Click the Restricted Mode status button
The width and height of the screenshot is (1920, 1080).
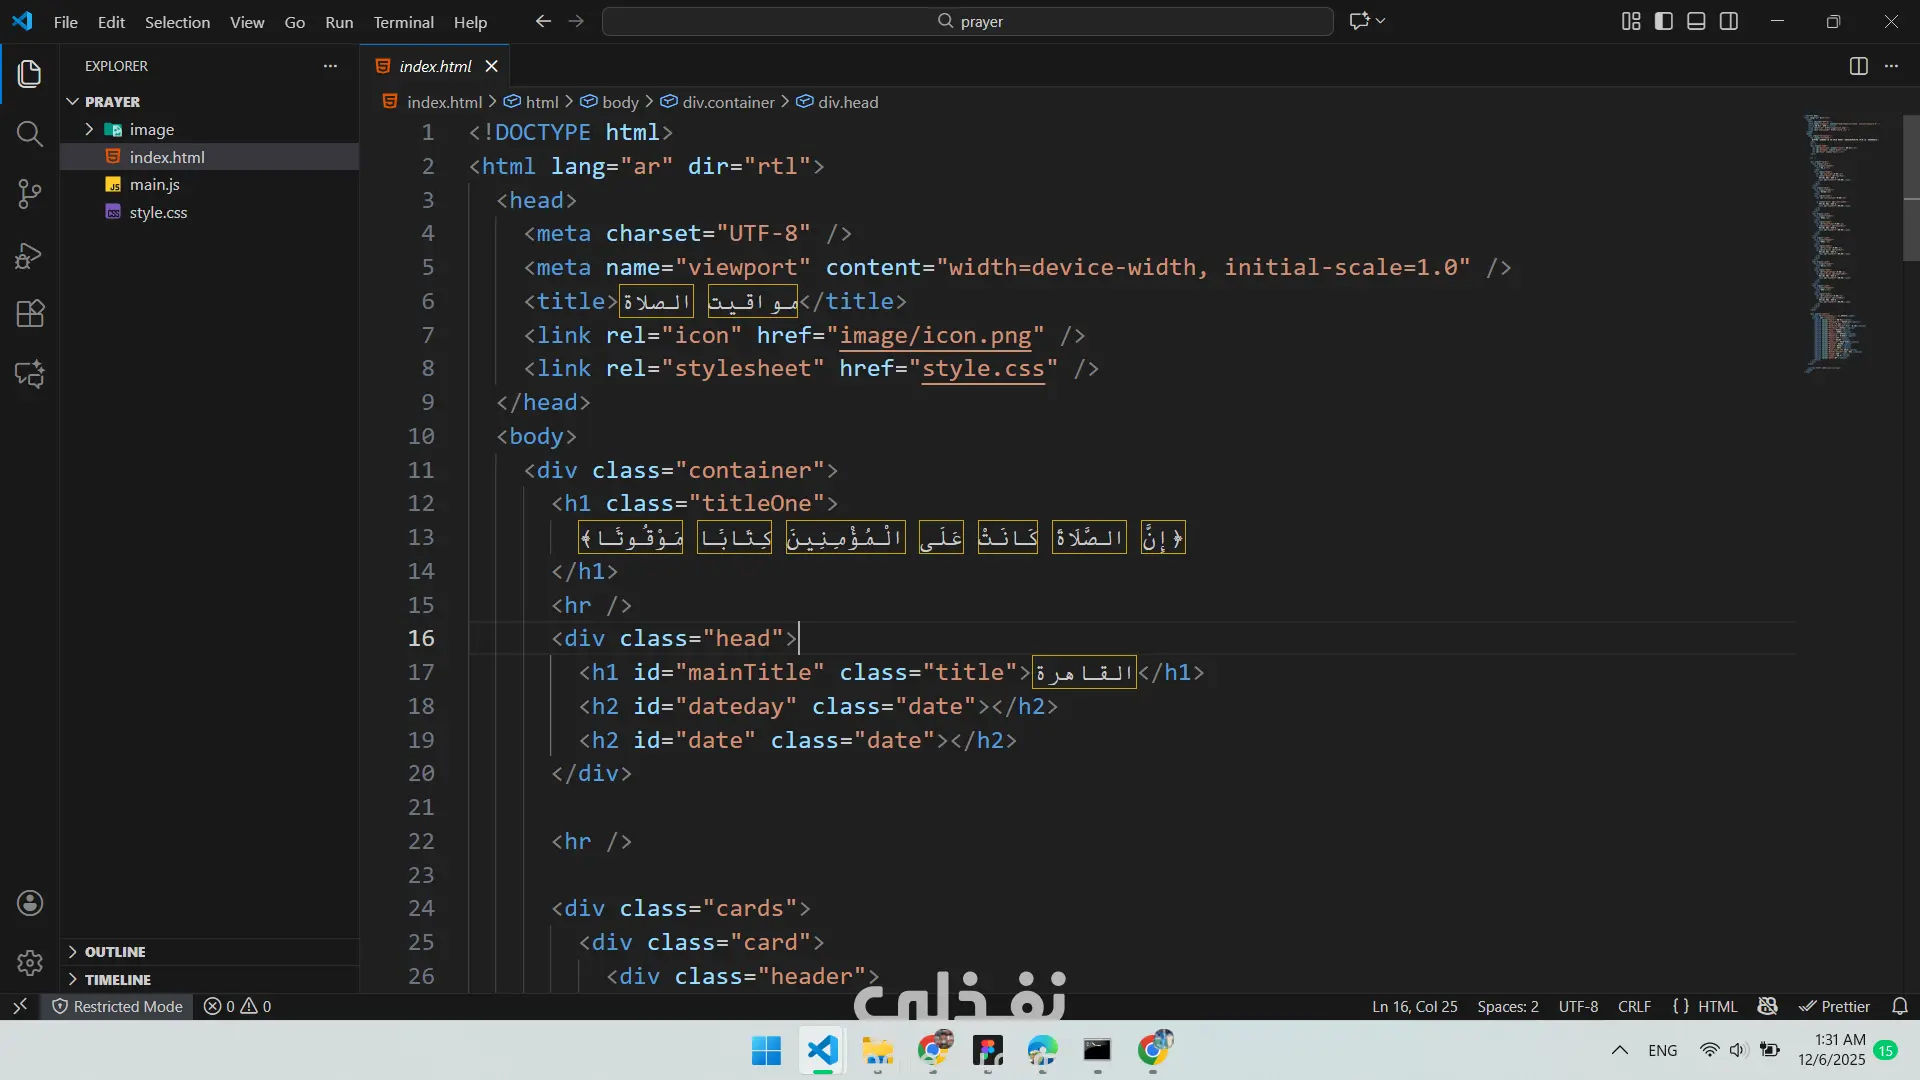pos(118,1006)
